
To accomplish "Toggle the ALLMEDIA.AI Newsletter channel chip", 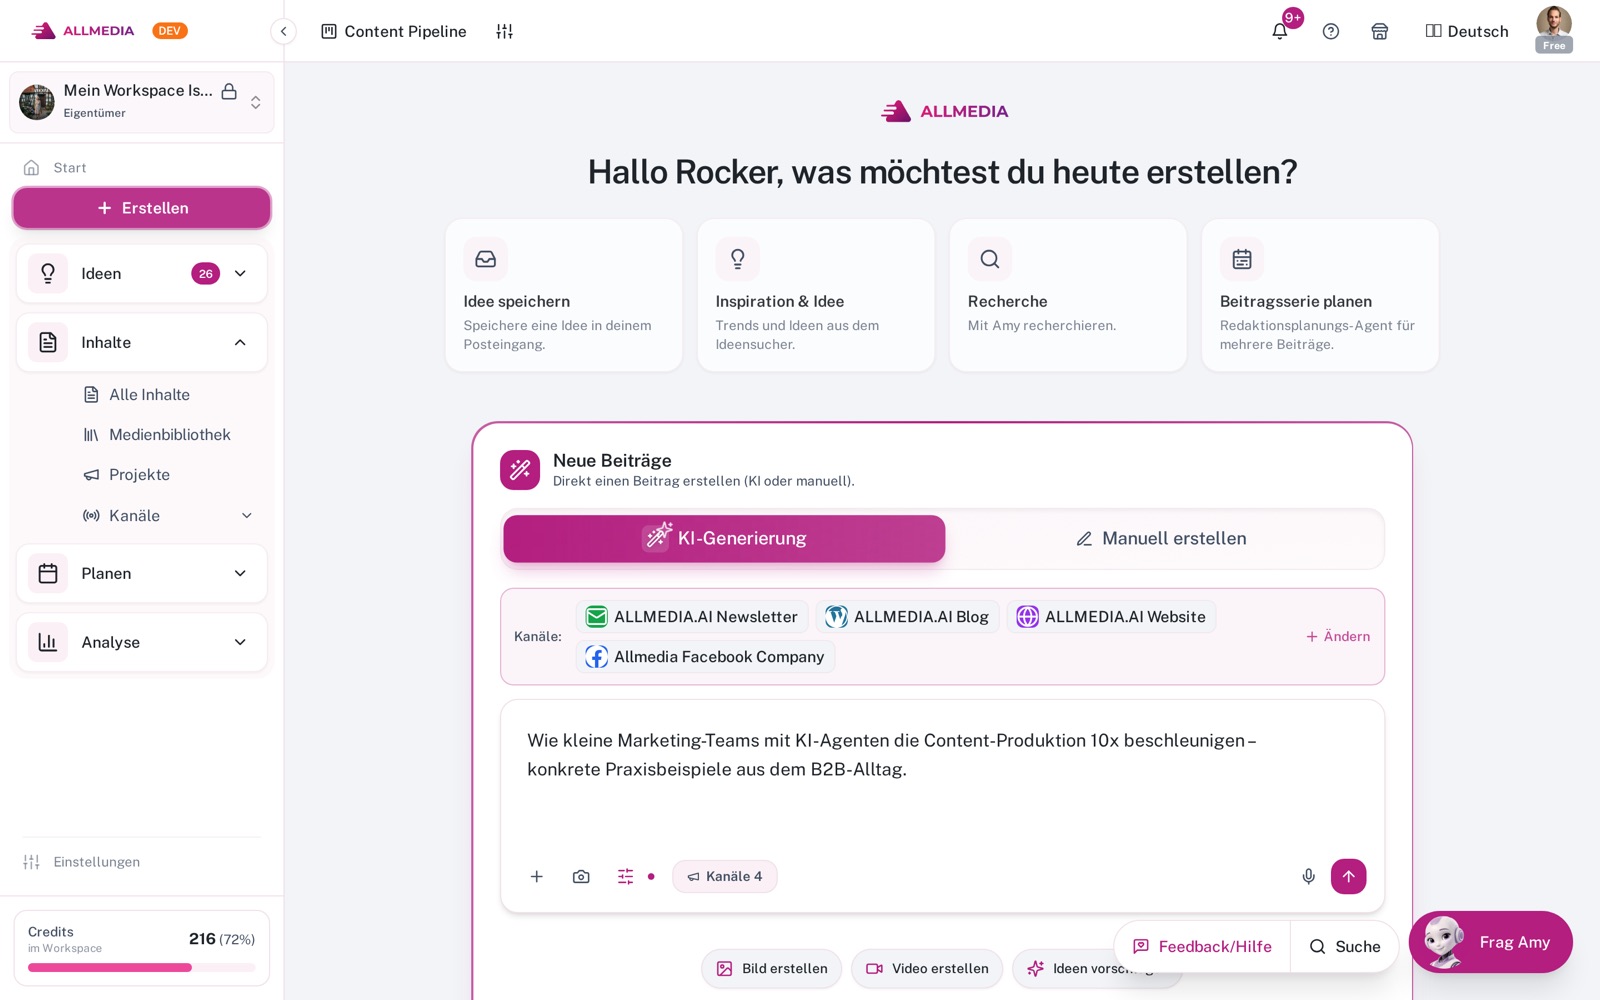I will [692, 616].
